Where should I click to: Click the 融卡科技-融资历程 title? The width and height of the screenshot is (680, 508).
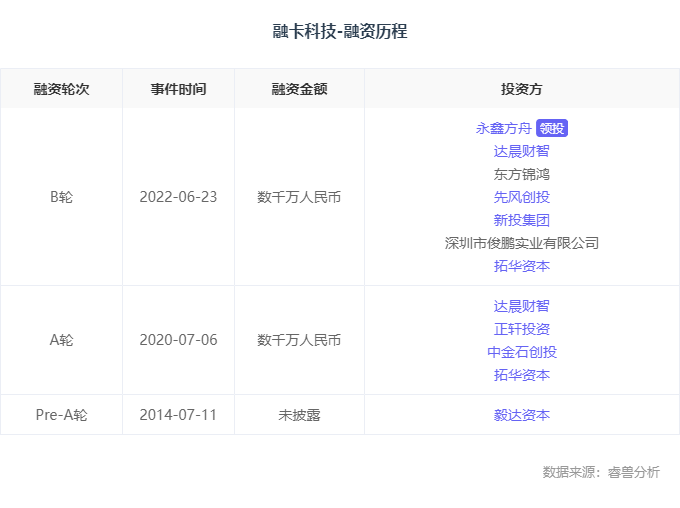340,31
